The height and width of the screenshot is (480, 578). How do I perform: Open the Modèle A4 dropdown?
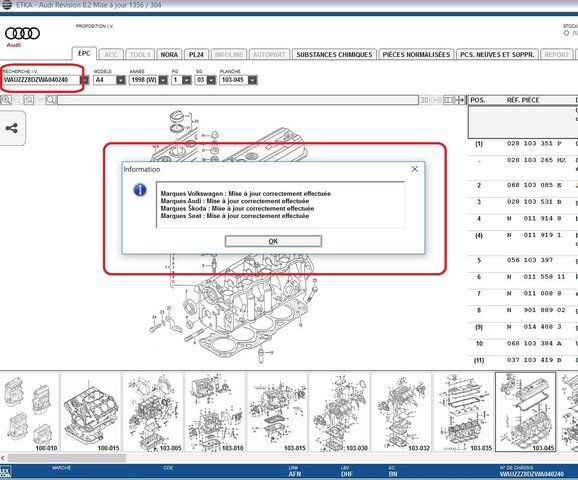pyautogui.click(x=121, y=80)
